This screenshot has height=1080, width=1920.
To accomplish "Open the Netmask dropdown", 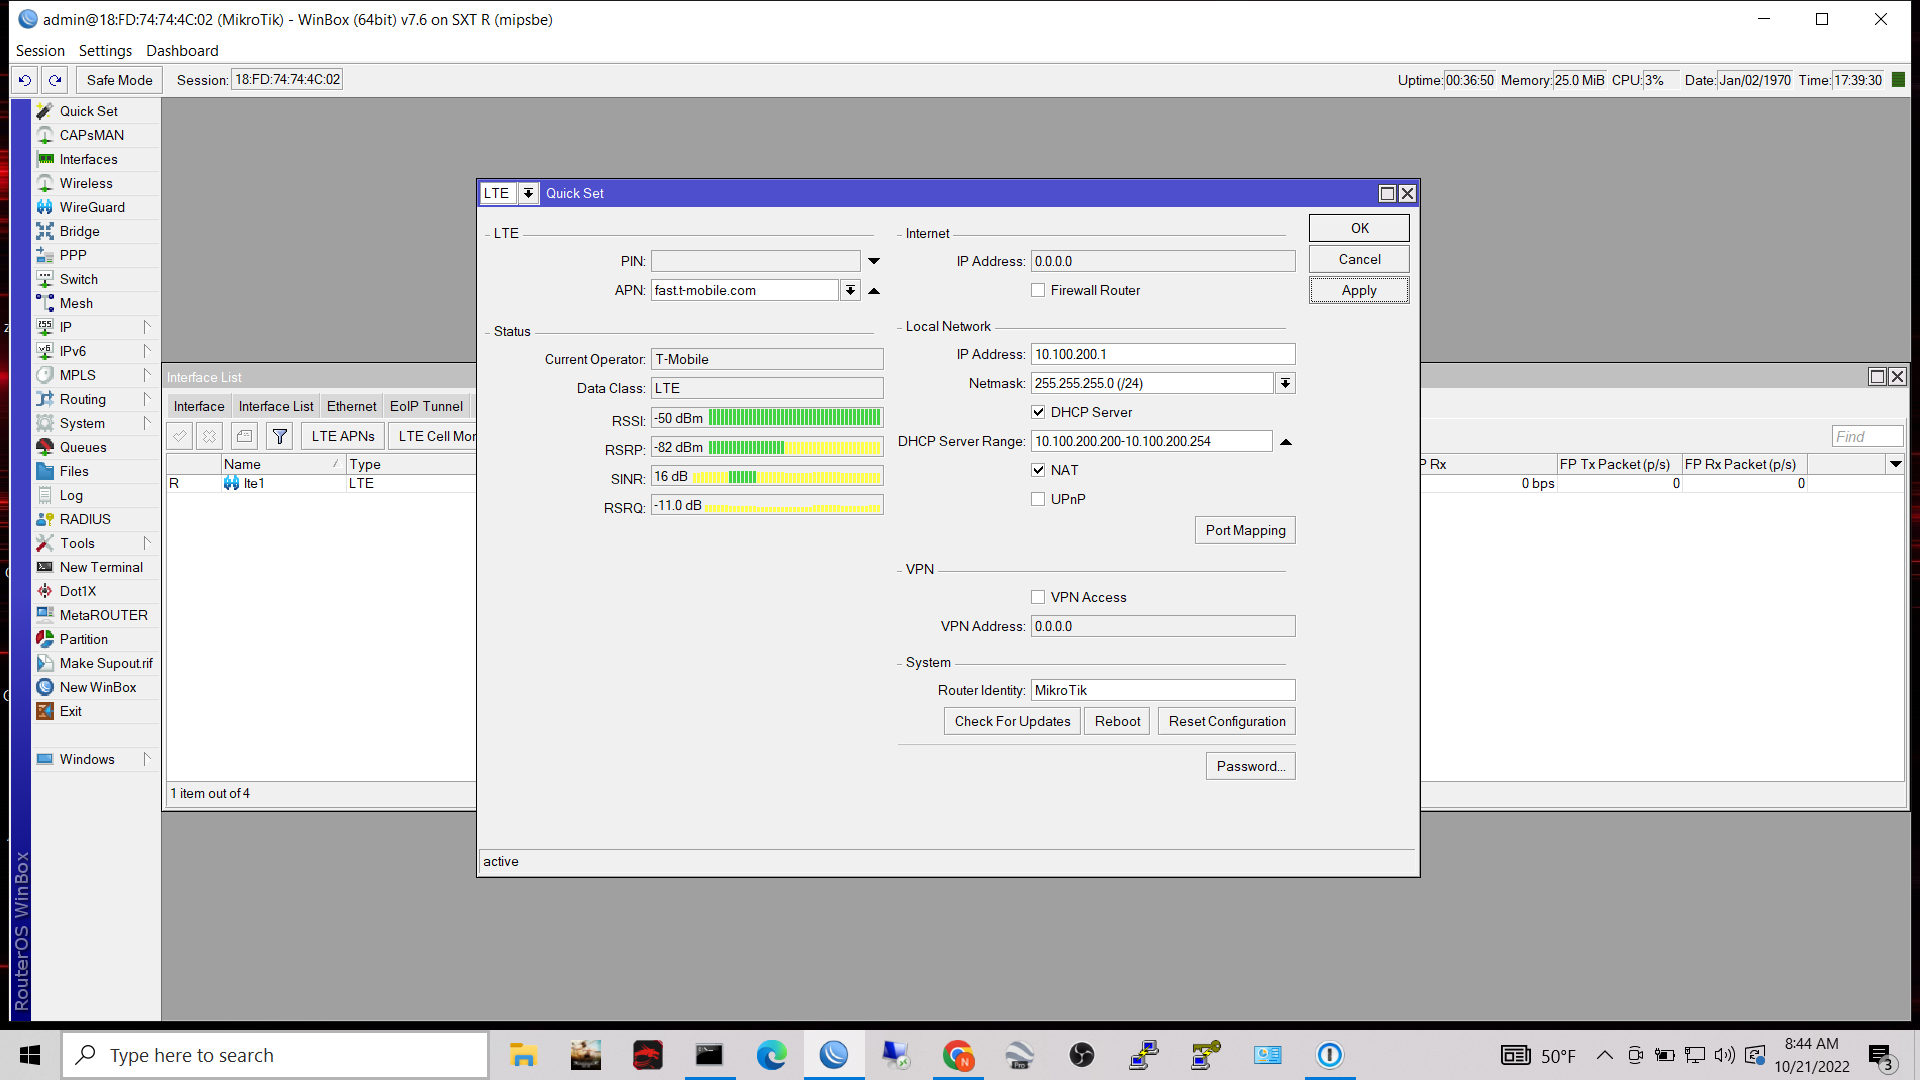I will (1285, 383).
